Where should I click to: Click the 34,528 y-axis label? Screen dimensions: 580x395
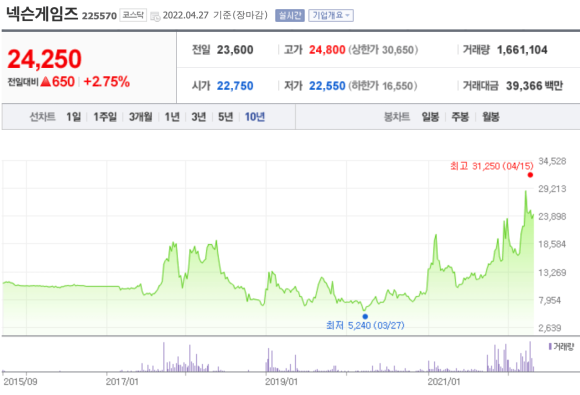[x=552, y=161]
